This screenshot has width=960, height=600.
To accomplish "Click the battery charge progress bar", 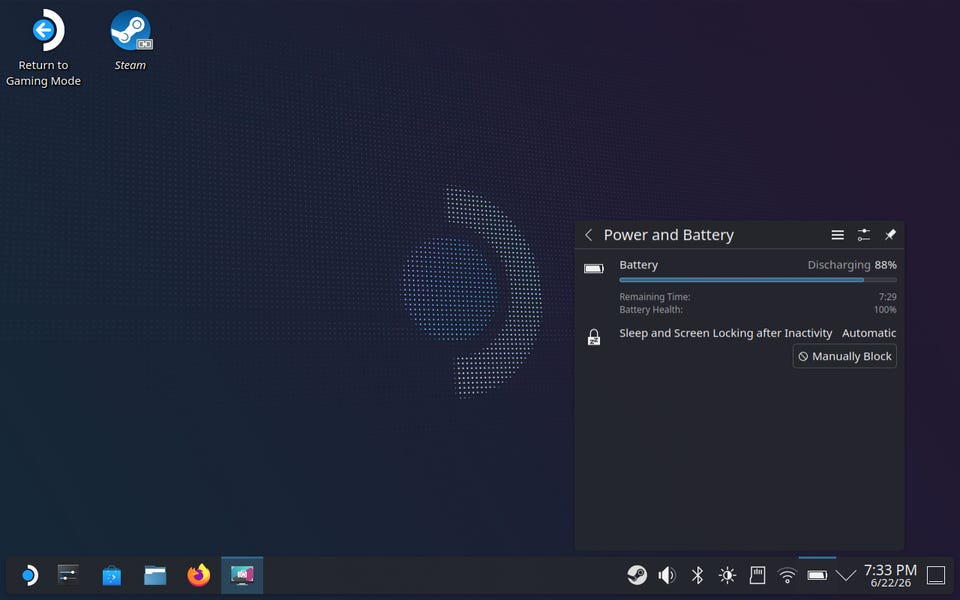I will point(758,280).
